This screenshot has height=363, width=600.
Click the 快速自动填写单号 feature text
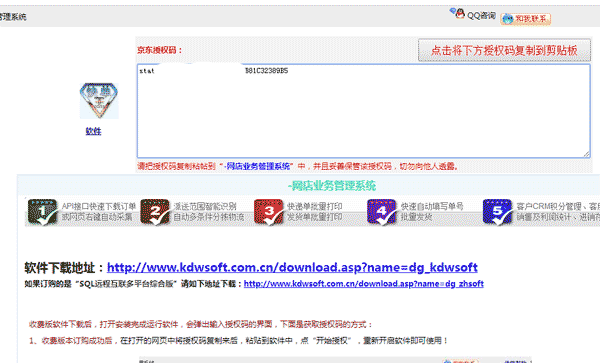pos(432,206)
